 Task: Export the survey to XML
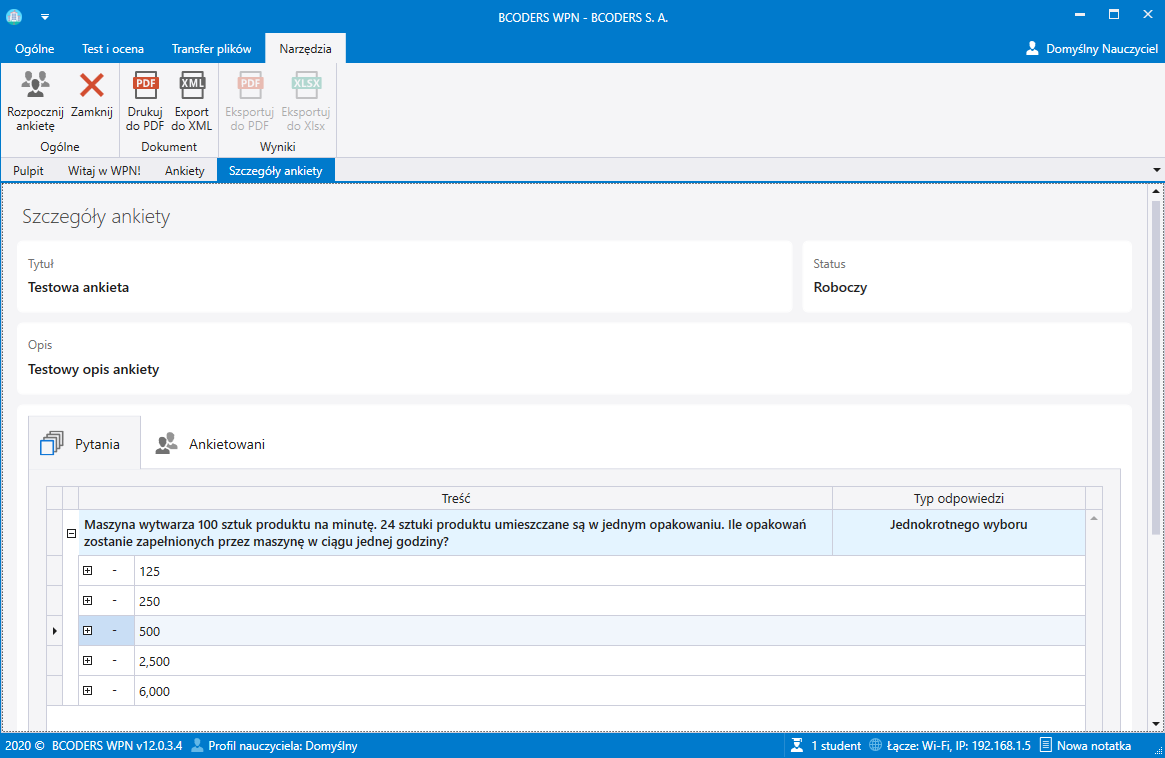pos(192,100)
